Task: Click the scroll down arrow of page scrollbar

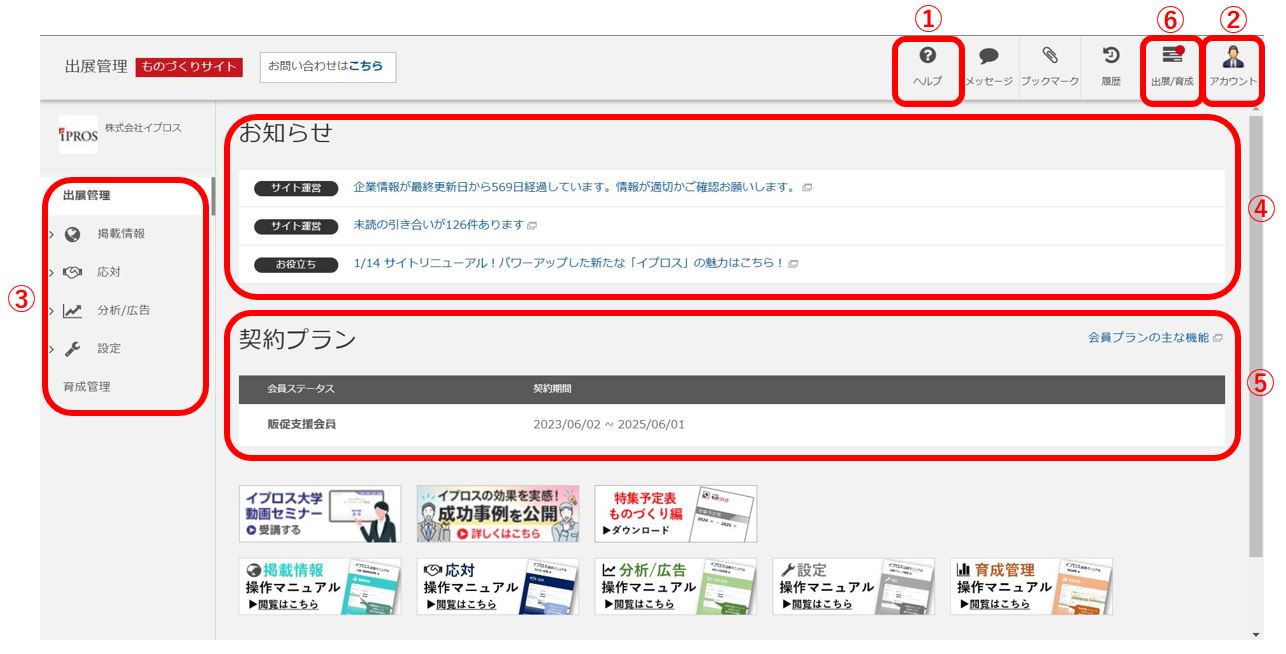Action: tap(1256, 634)
